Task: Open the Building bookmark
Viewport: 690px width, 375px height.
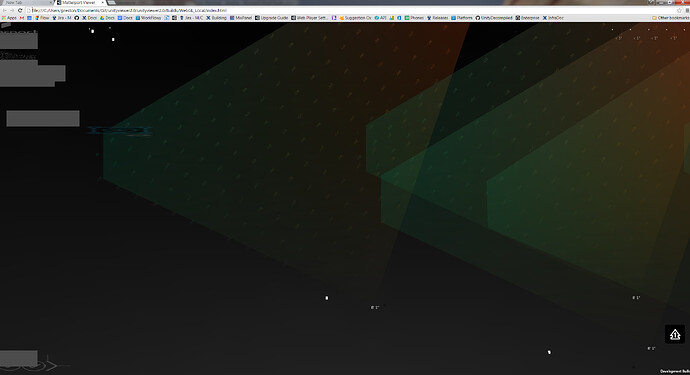Action: pyautogui.click(x=216, y=18)
